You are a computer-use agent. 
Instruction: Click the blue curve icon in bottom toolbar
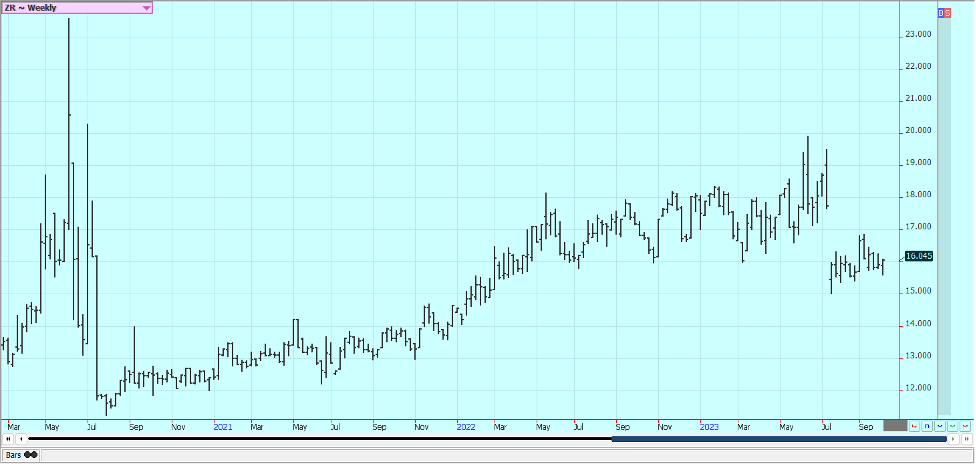pyautogui.click(x=939, y=426)
